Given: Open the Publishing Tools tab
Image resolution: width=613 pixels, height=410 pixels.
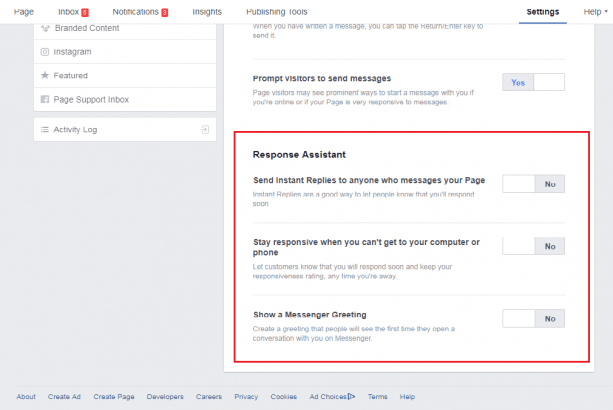Looking at the screenshot, I should [x=275, y=11].
